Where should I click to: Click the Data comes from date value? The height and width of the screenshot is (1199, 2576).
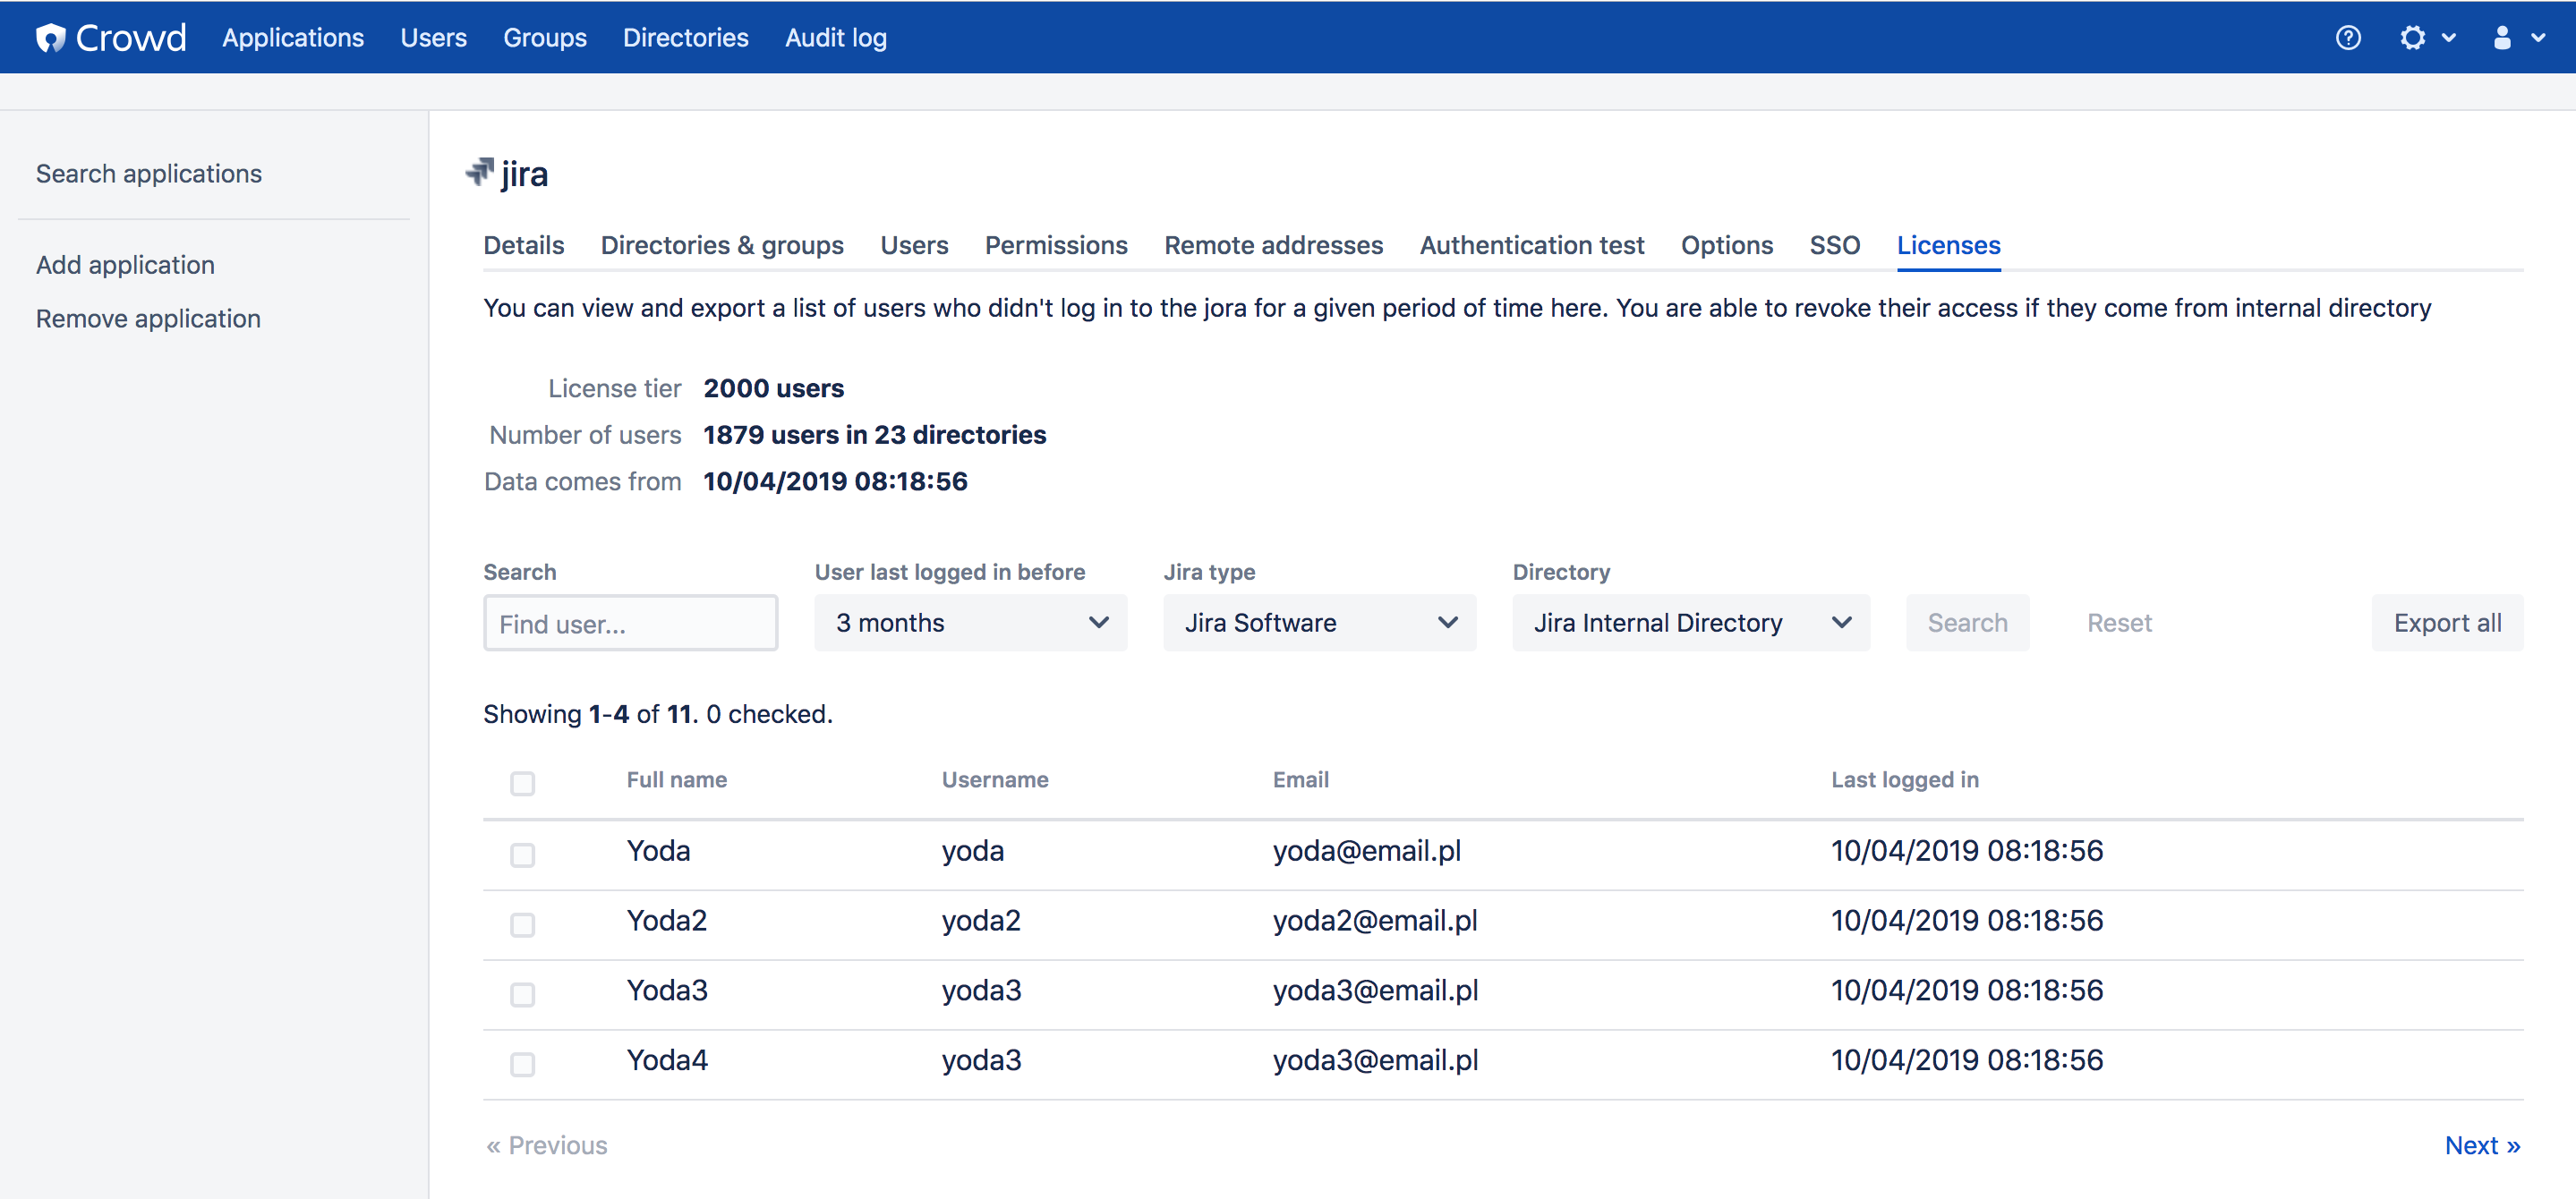click(835, 481)
